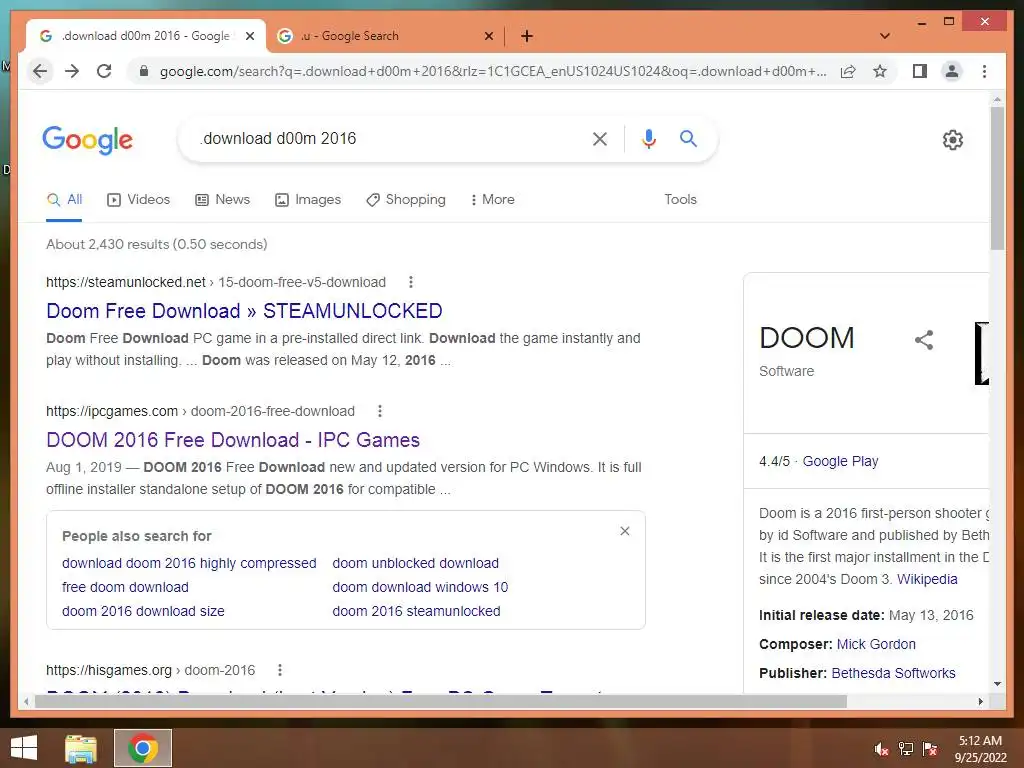Click inside the Google search box

[392, 138]
